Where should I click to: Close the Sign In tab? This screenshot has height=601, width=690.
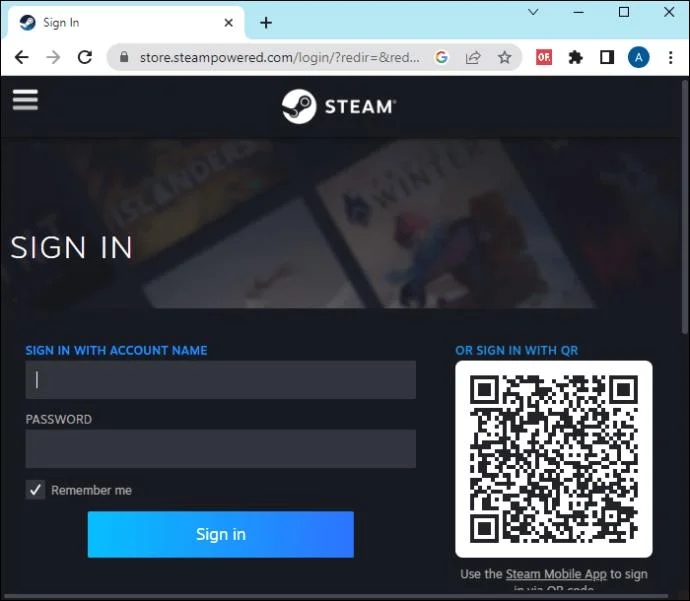click(228, 22)
